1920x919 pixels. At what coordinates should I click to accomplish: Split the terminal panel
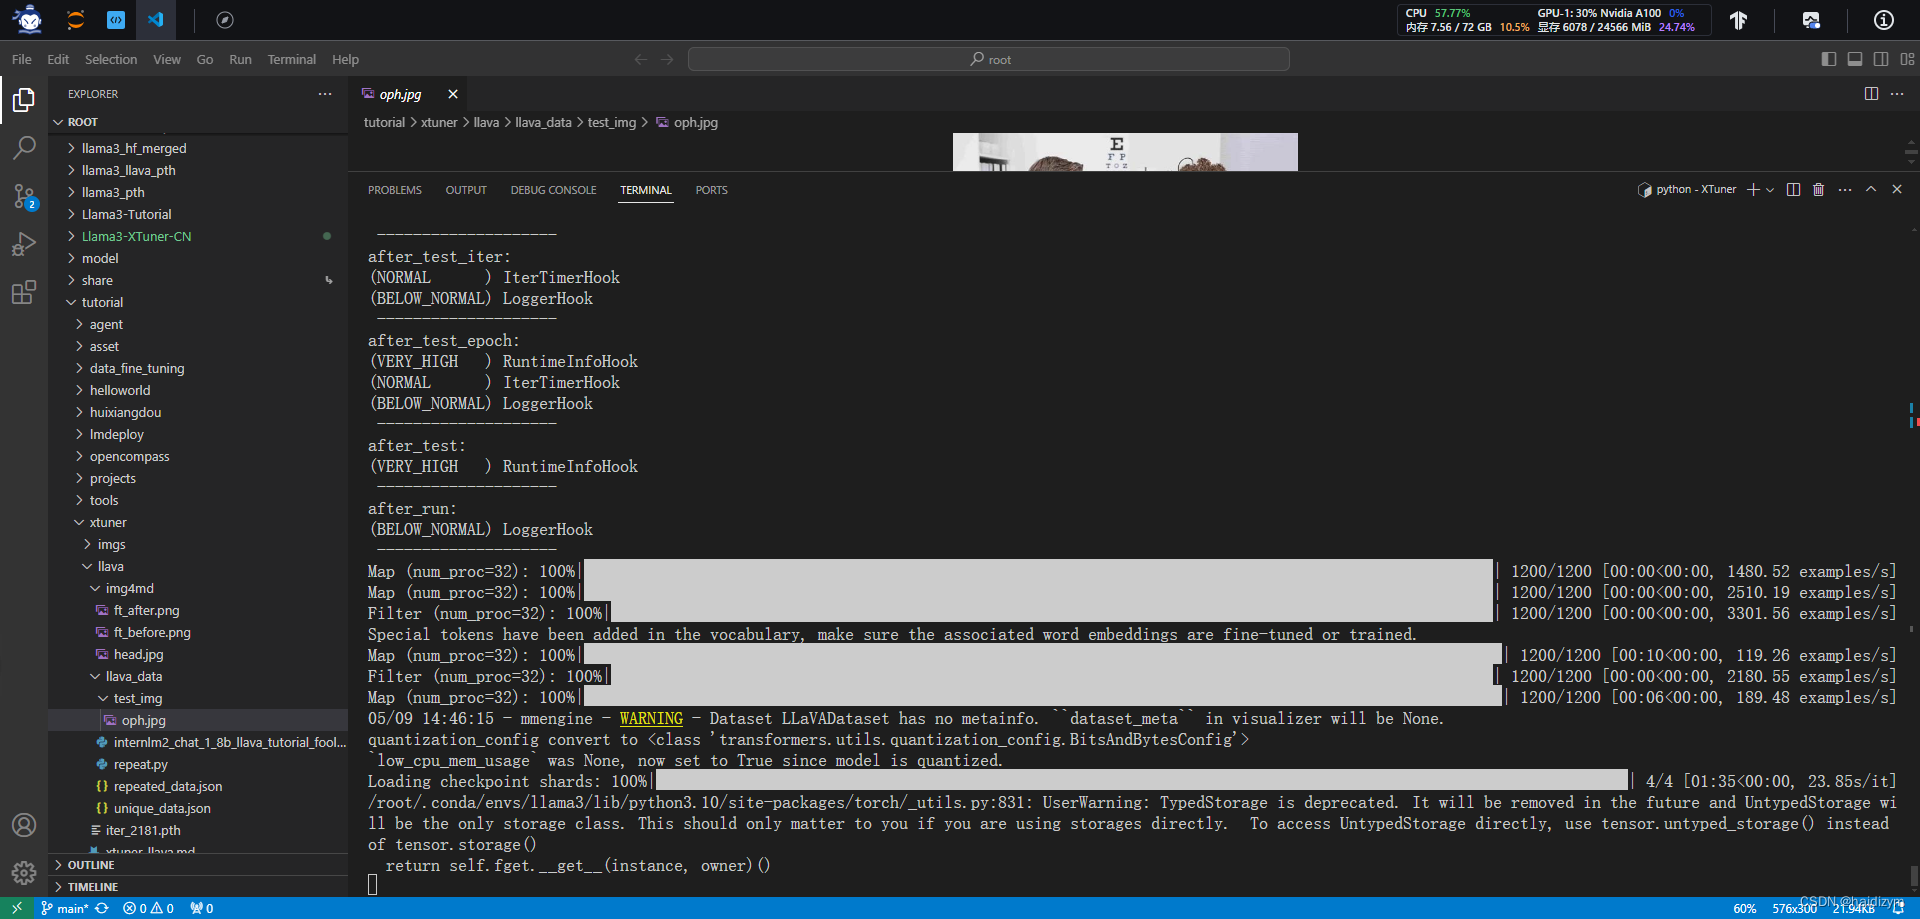pyautogui.click(x=1793, y=189)
